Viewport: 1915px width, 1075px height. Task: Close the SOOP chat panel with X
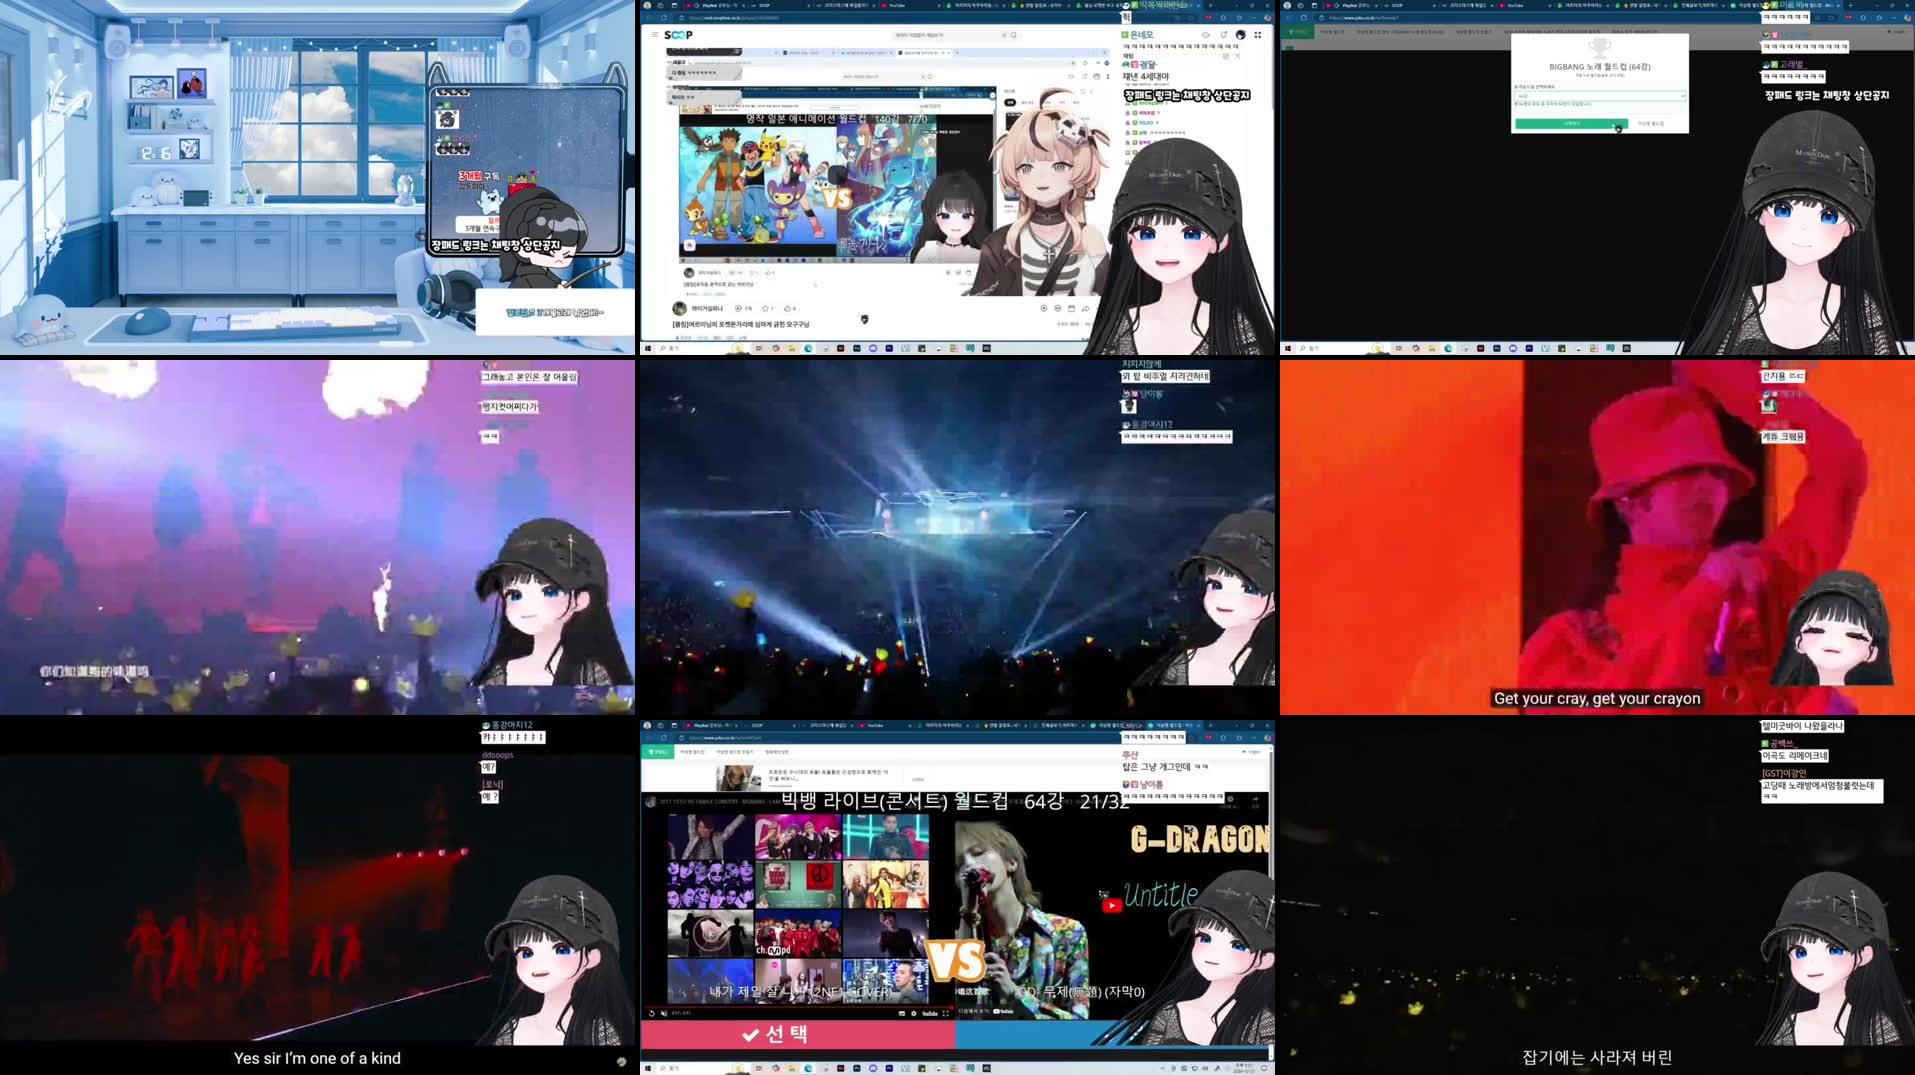pos(1238,56)
